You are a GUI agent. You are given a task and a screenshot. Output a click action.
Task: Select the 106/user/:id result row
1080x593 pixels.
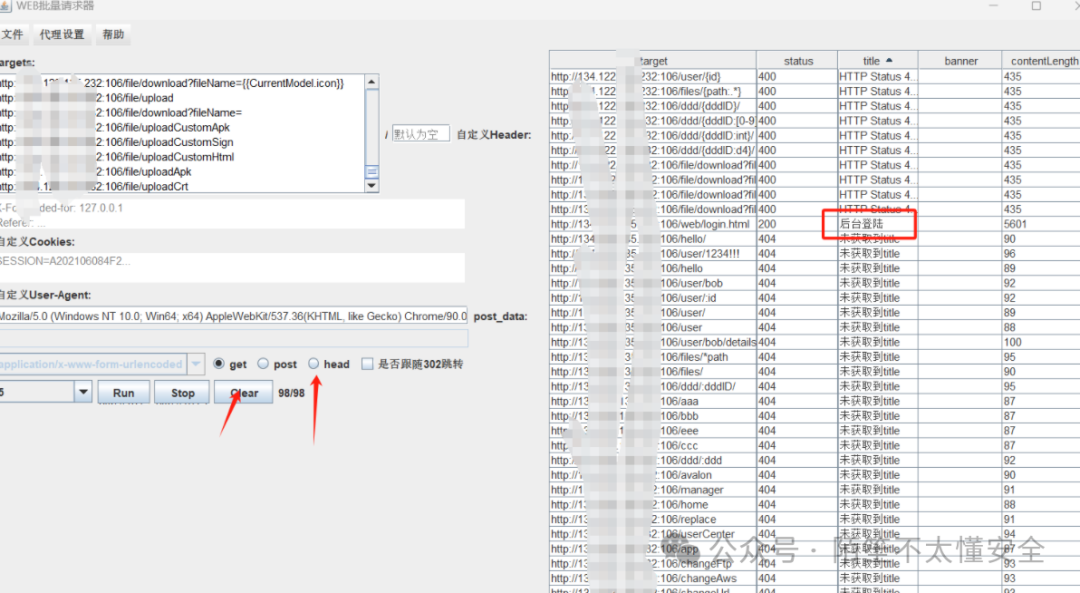[814, 298]
